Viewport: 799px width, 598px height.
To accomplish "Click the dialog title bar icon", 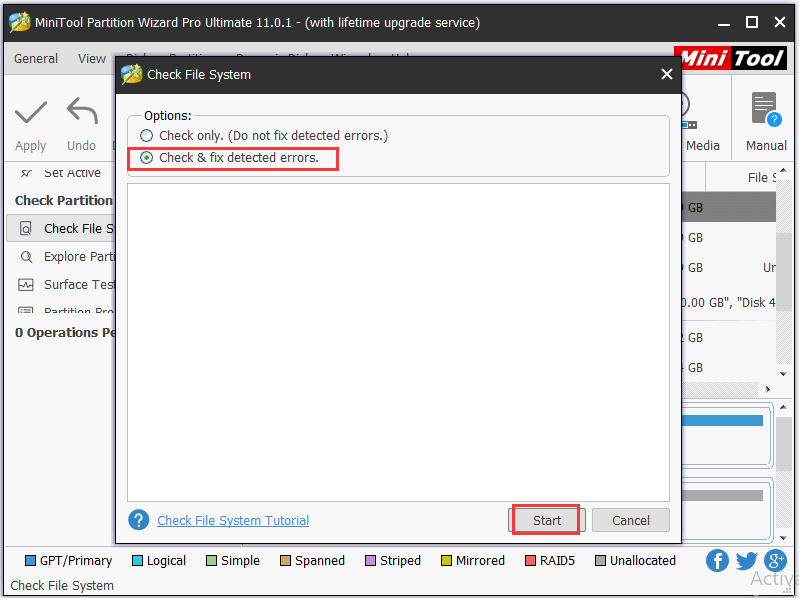I will point(131,74).
